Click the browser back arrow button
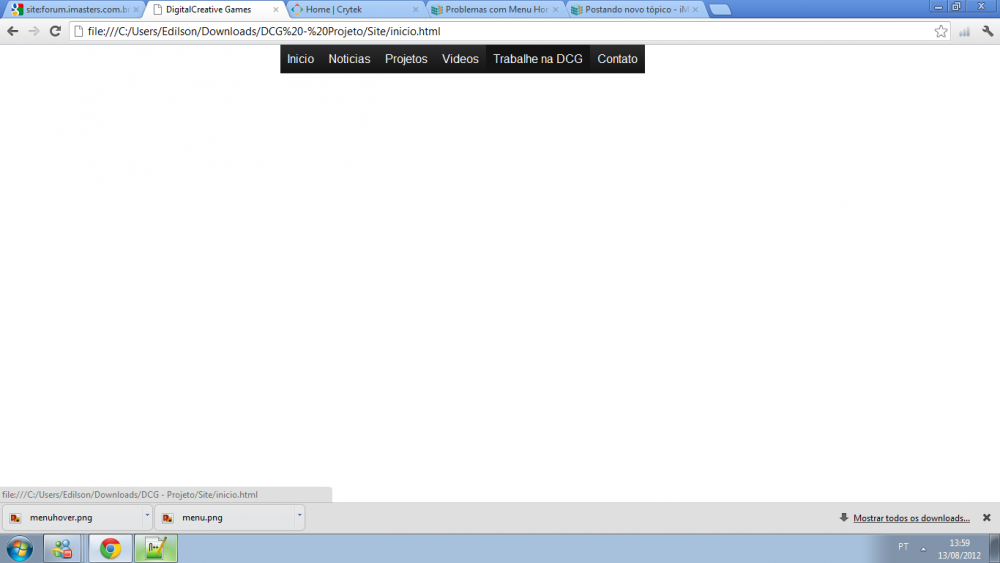Viewport: 1000px width, 563px height. coord(13,31)
